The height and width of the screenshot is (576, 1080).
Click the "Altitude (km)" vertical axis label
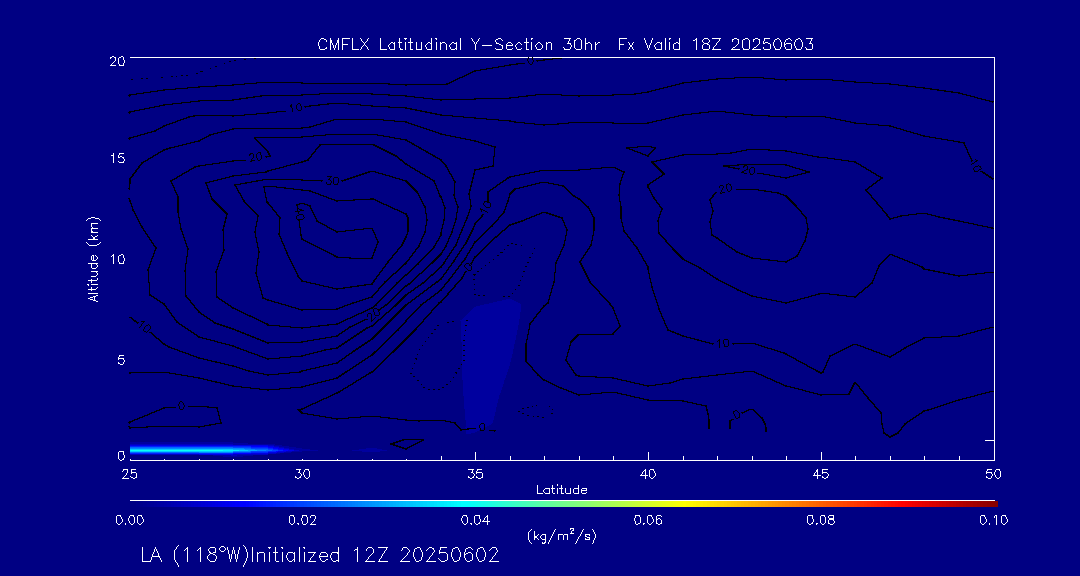point(93,260)
